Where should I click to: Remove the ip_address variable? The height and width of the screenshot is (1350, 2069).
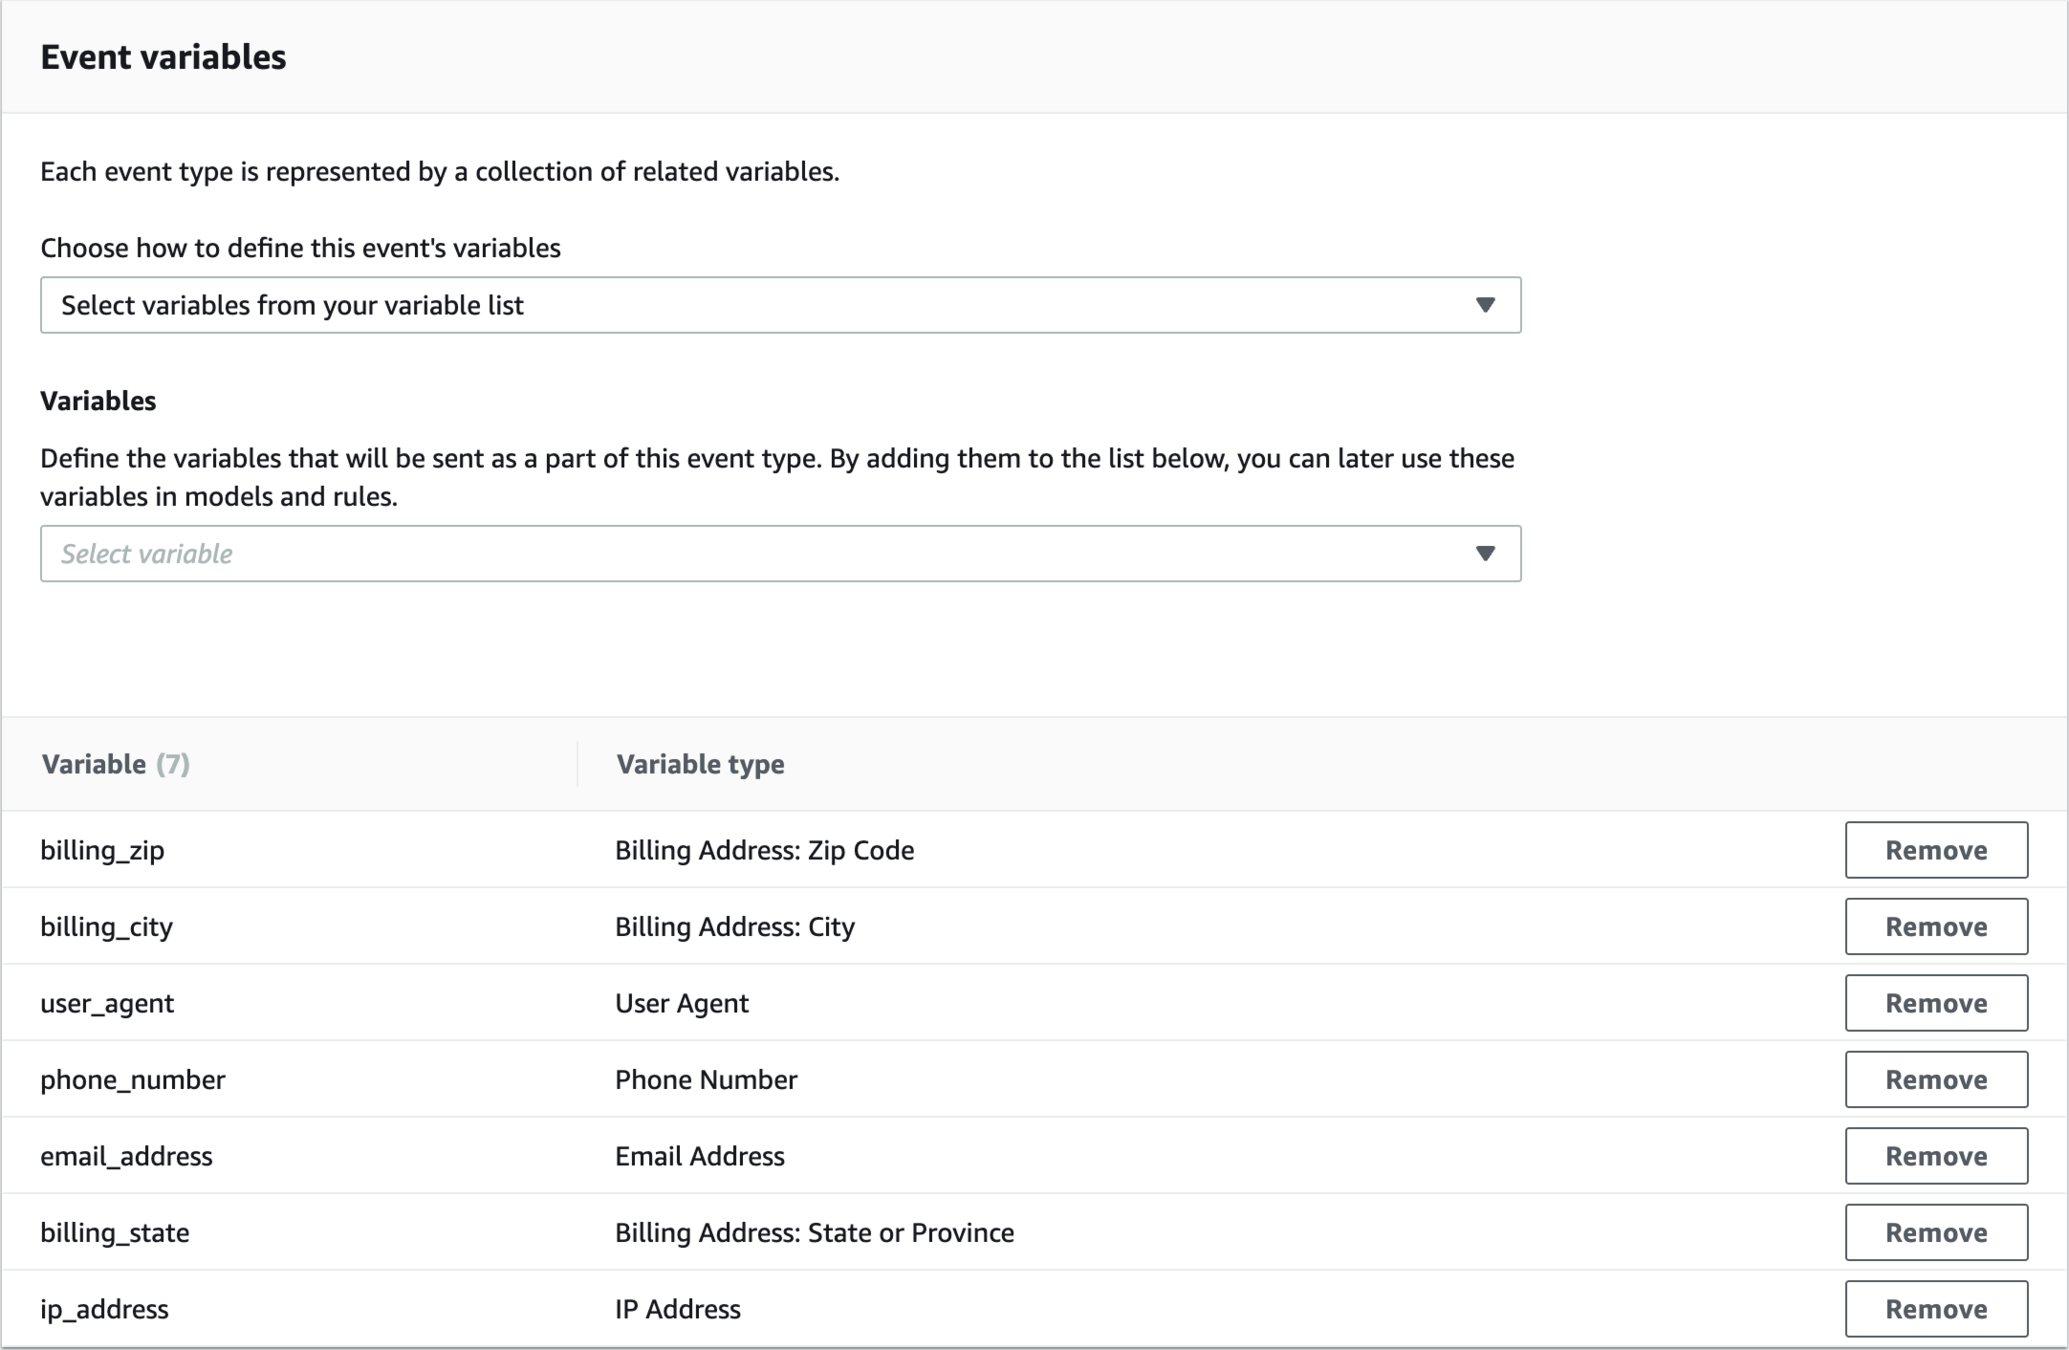[x=1935, y=1309]
